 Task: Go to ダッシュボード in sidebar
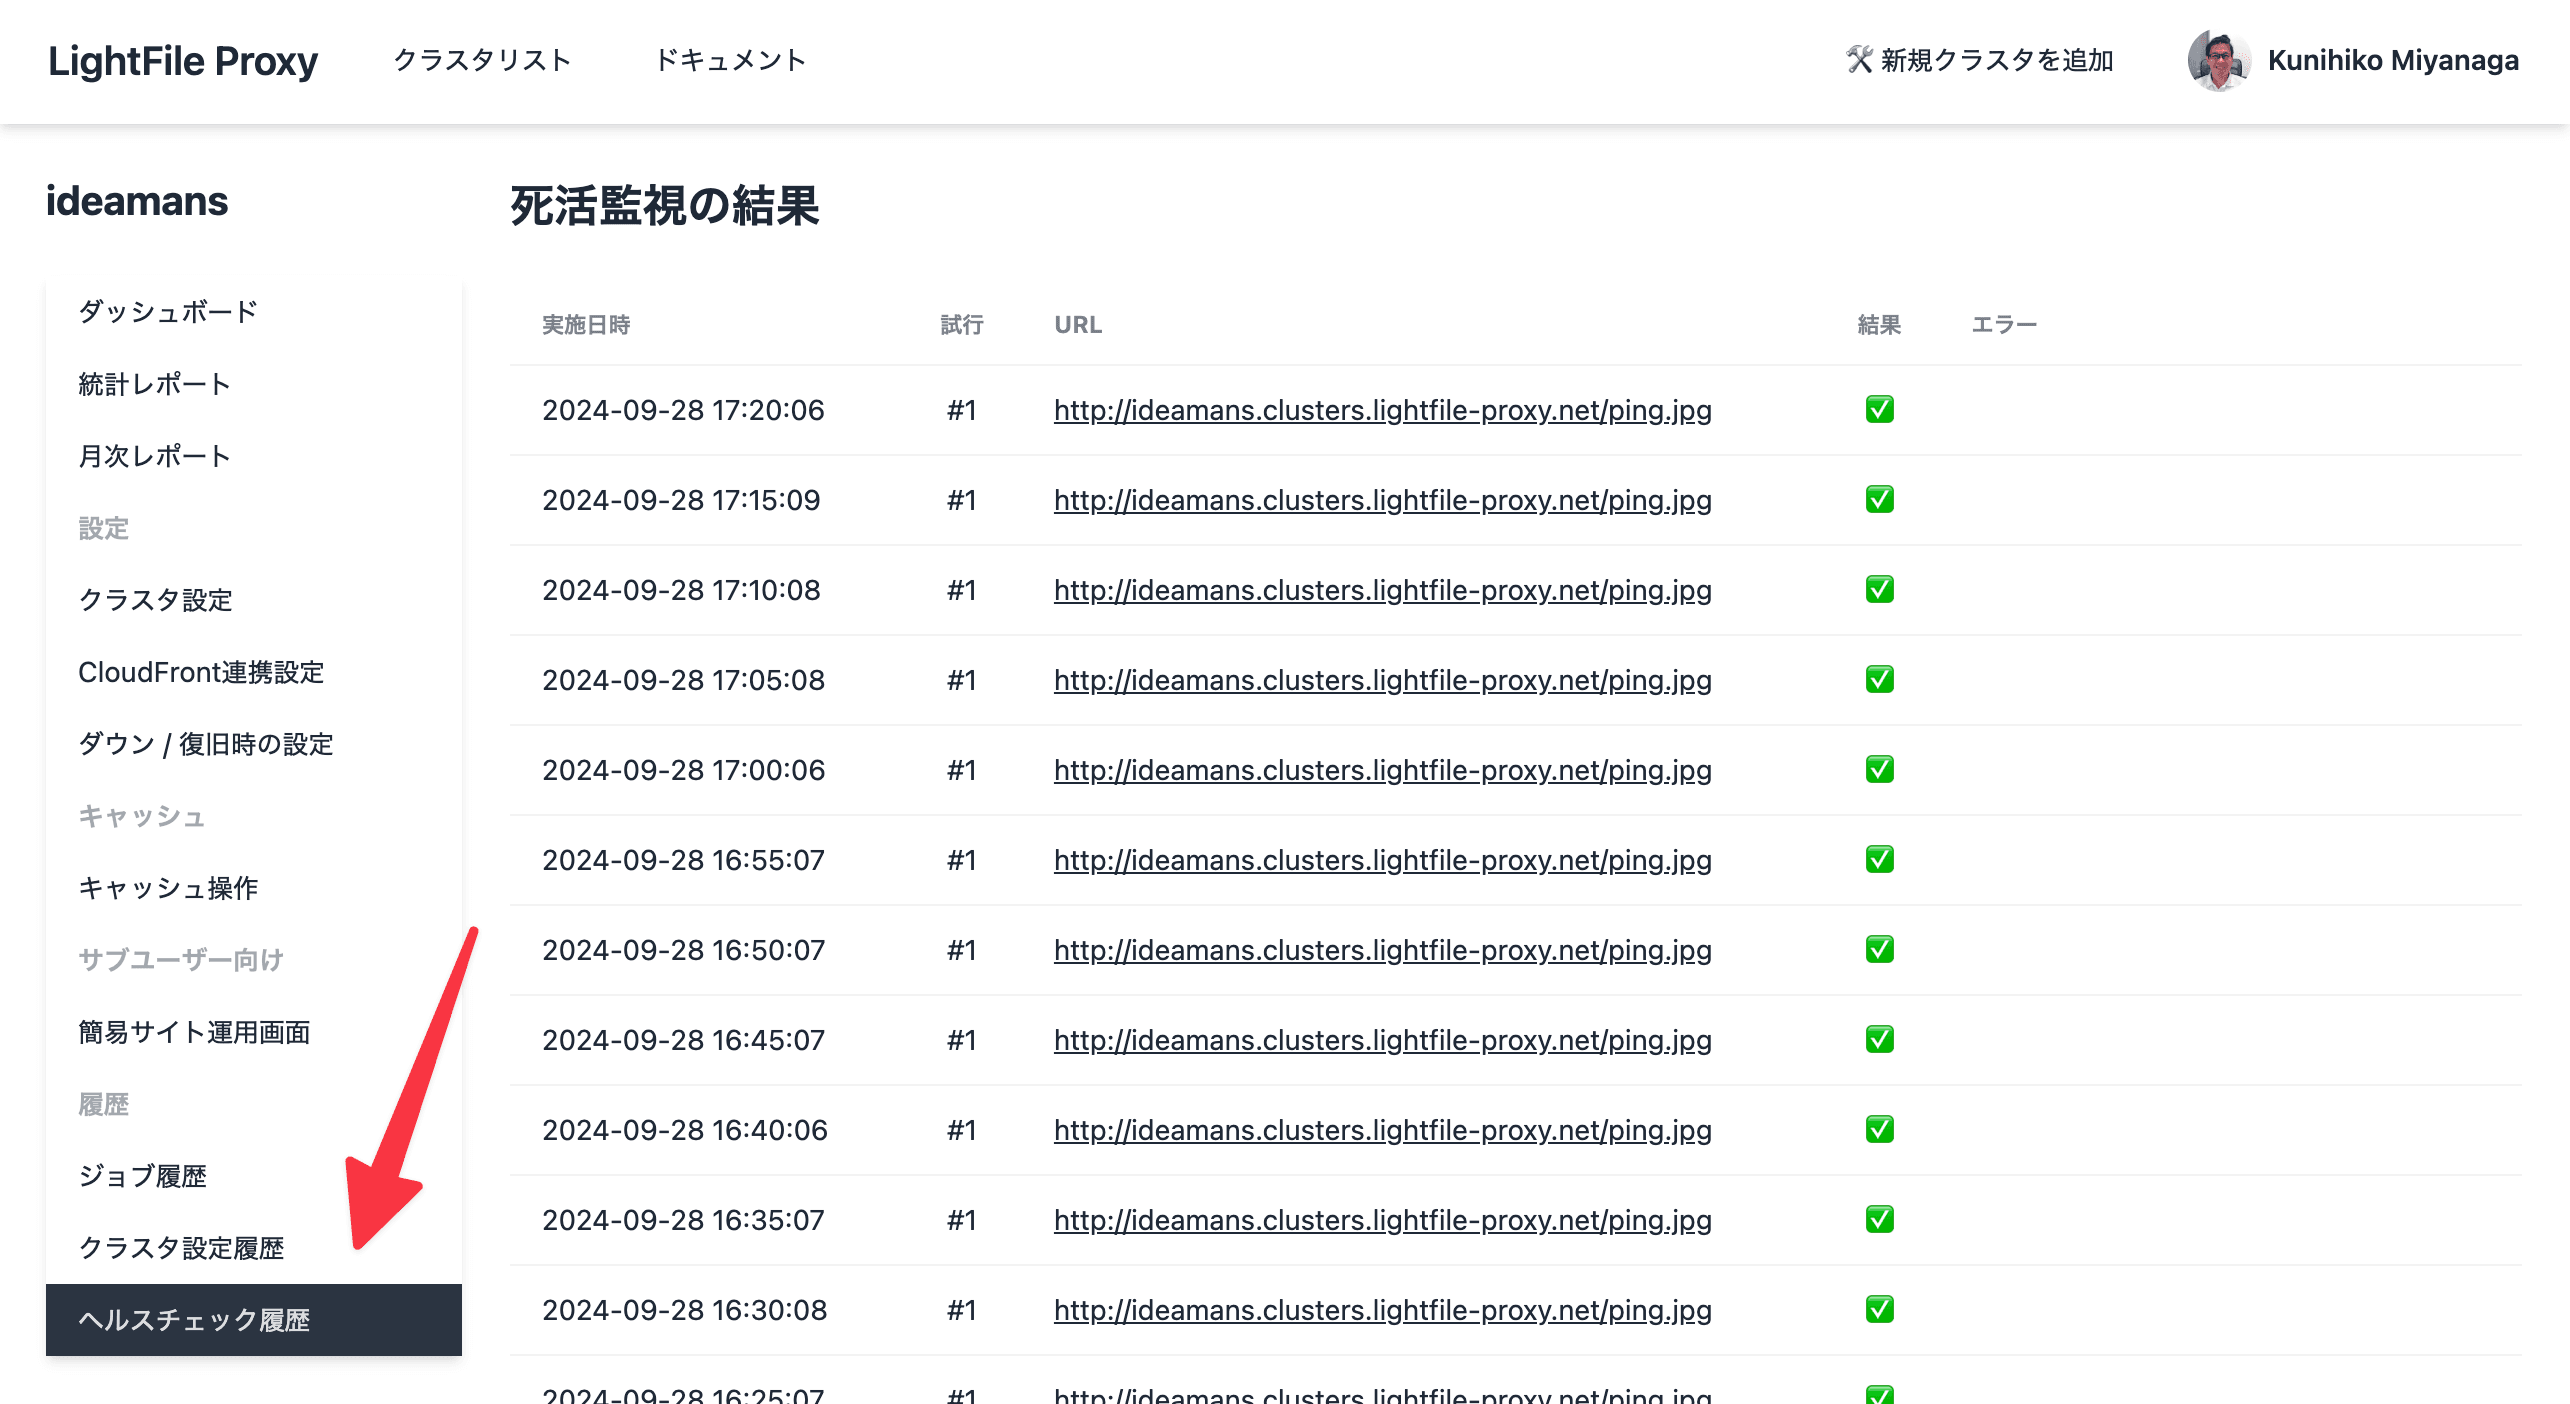pyautogui.click(x=168, y=312)
